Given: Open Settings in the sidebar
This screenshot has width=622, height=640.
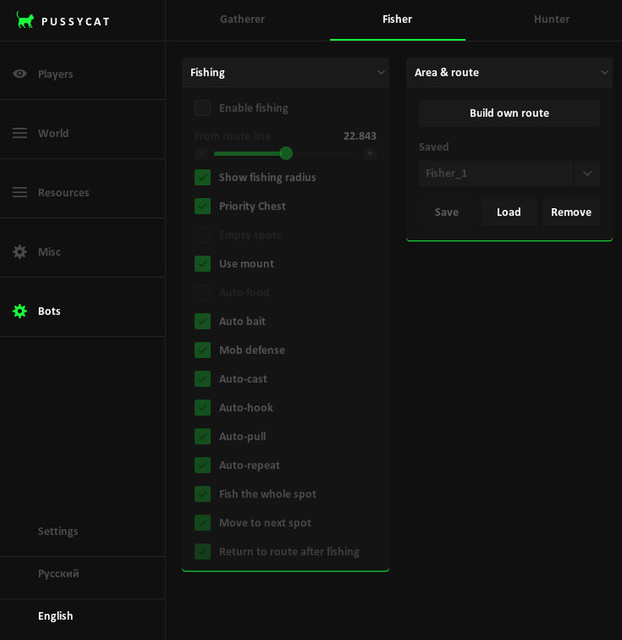Looking at the screenshot, I should [x=58, y=531].
